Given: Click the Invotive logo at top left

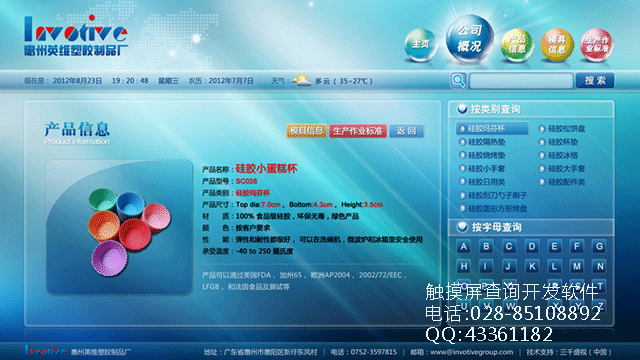Looking at the screenshot, I should click(x=76, y=36).
